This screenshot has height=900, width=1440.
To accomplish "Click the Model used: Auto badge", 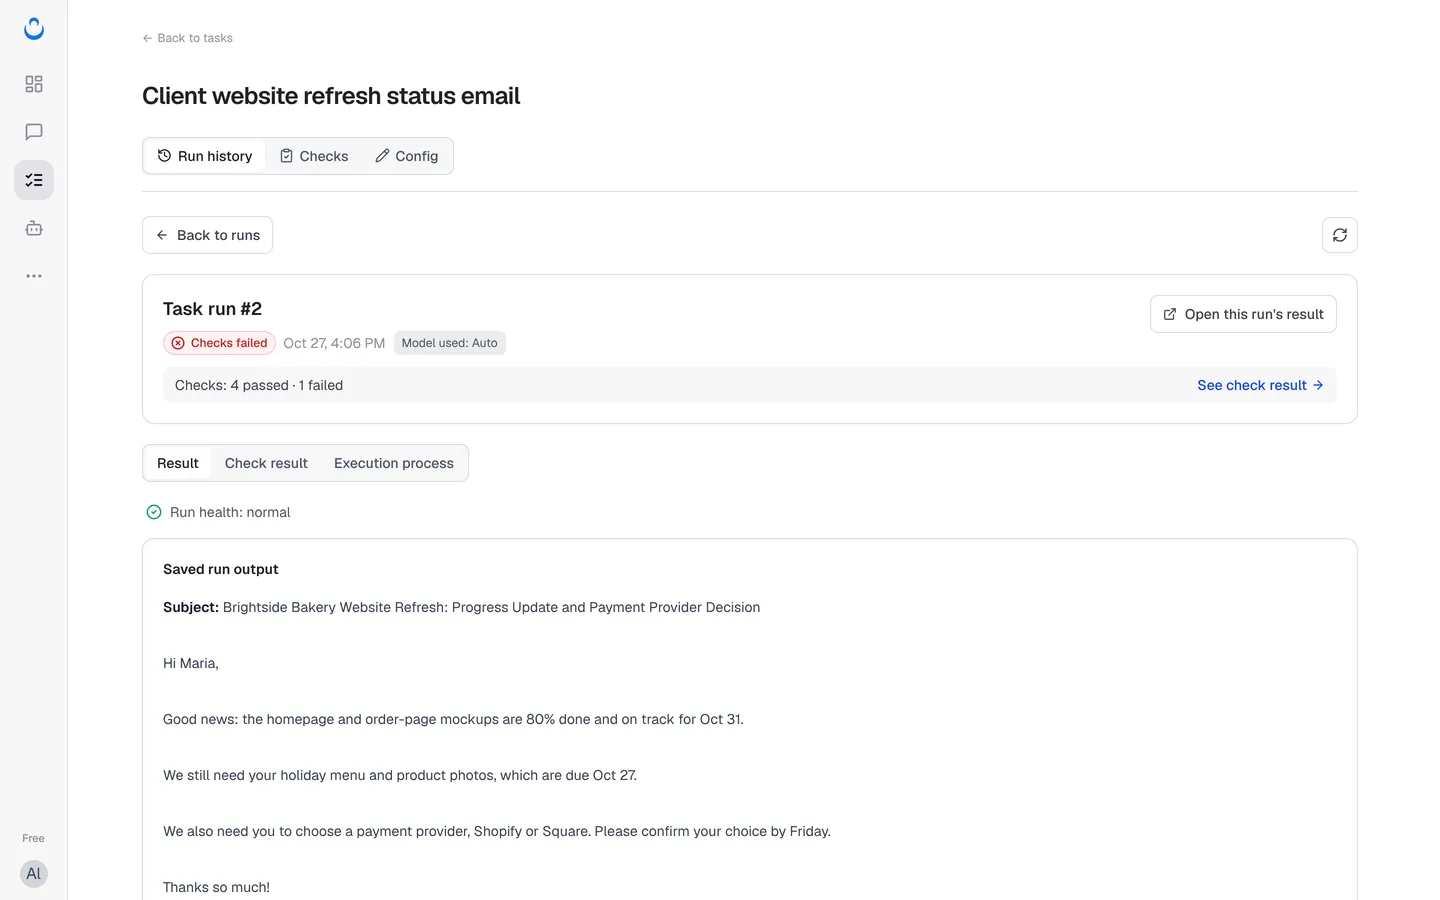I will coord(449,343).
